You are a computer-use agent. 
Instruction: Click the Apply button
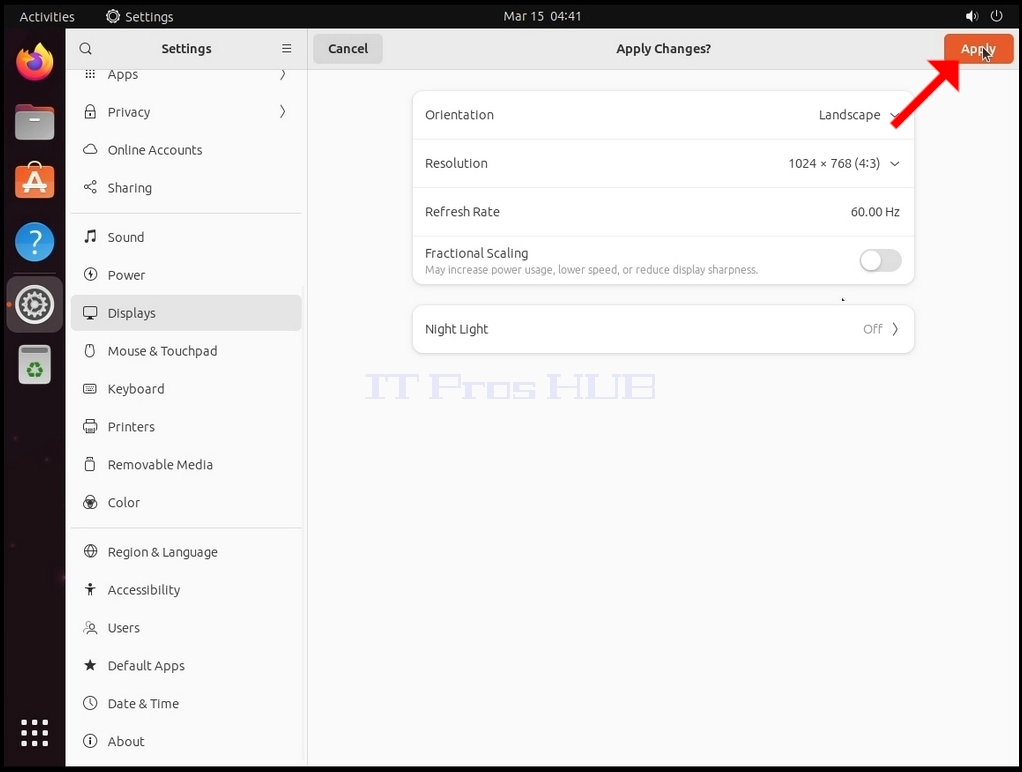pos(978,49)
